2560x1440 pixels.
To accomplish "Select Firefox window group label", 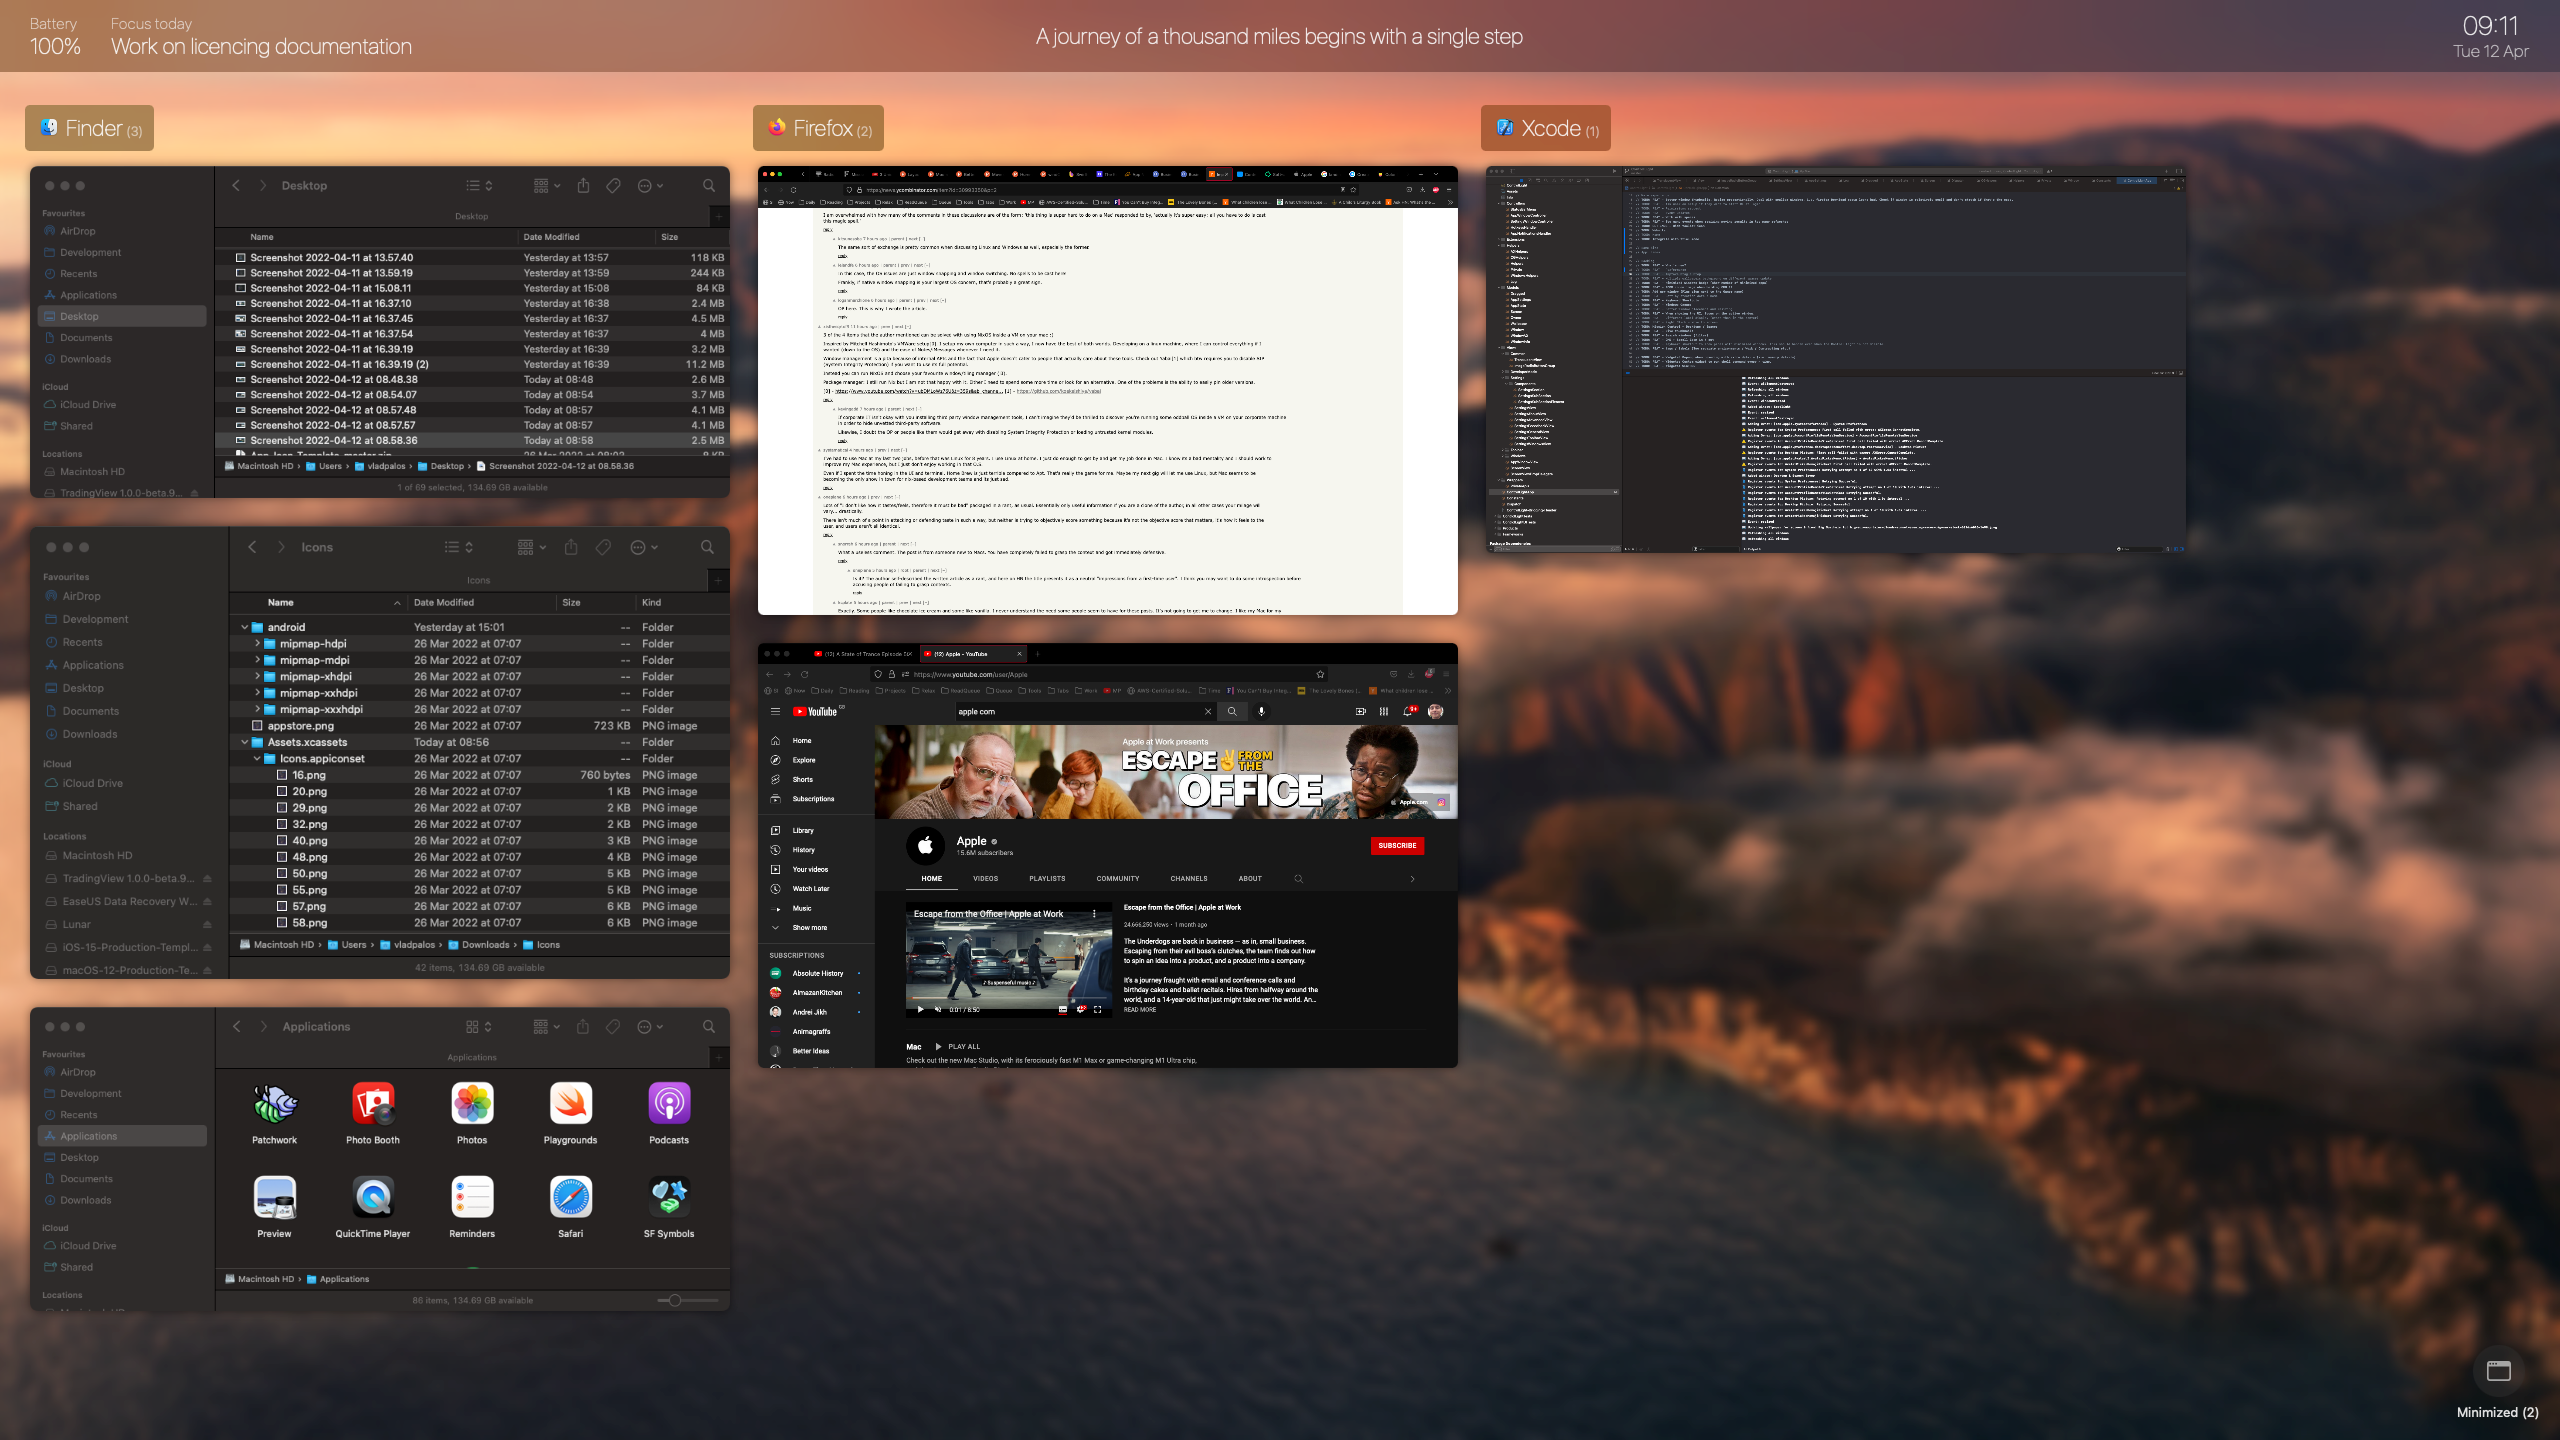I will coord(819,128).
